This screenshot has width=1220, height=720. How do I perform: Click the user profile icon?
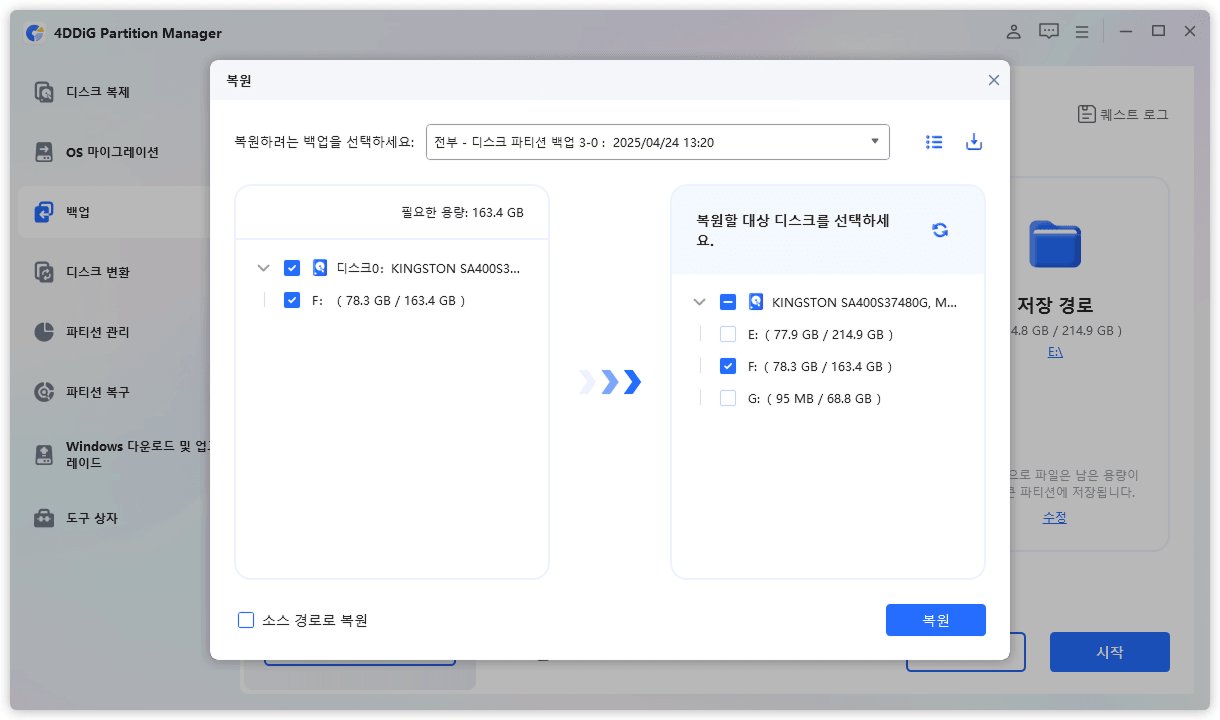pos(1013,31)
